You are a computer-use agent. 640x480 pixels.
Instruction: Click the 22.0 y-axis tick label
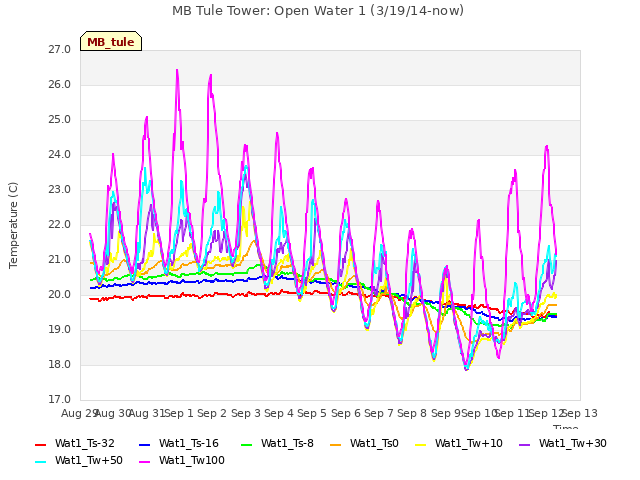tap(60, 225)
